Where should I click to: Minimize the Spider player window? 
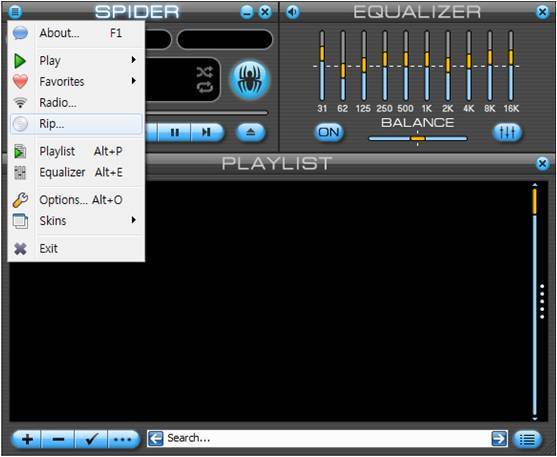click(247, 12)
